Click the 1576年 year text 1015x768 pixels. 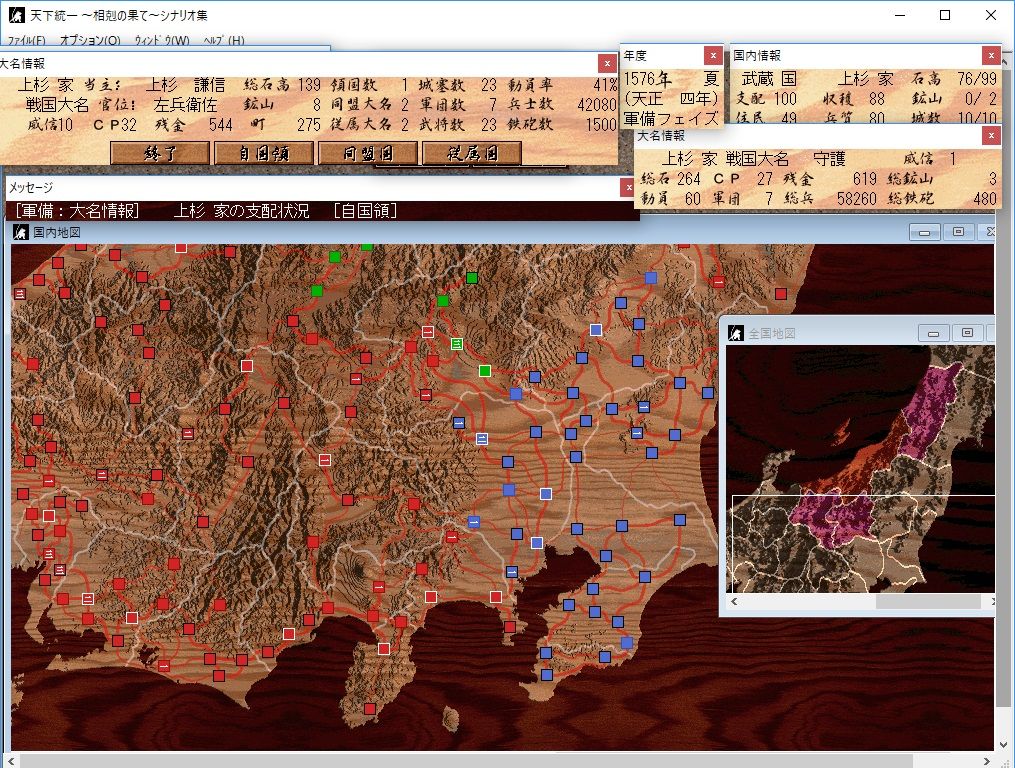pyautogui.click(x=647, y=79)
